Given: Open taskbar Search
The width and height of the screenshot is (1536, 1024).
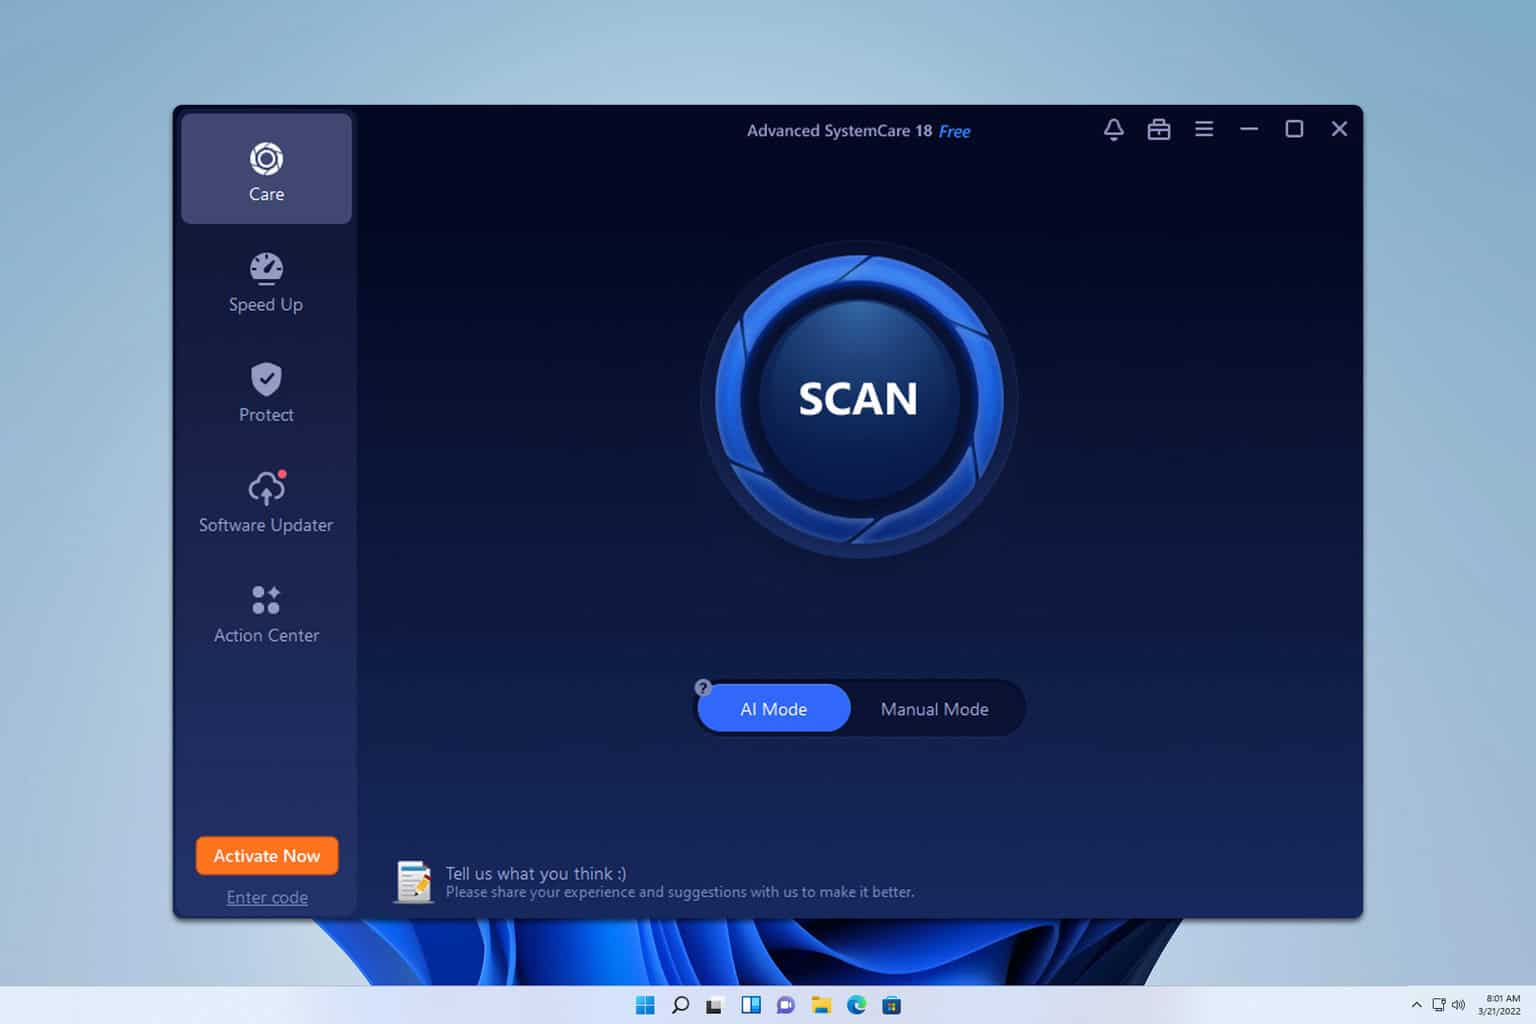Looking at the screenshot, I should point(680,1005).
